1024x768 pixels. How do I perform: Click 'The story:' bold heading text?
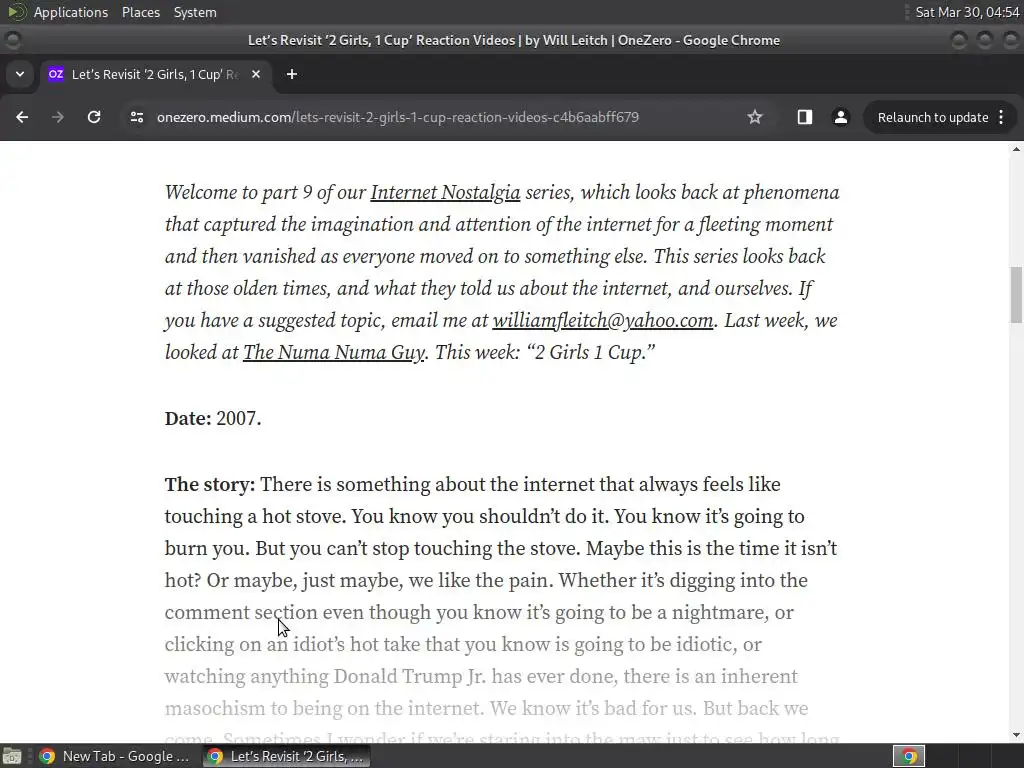[x=210, y=485]
